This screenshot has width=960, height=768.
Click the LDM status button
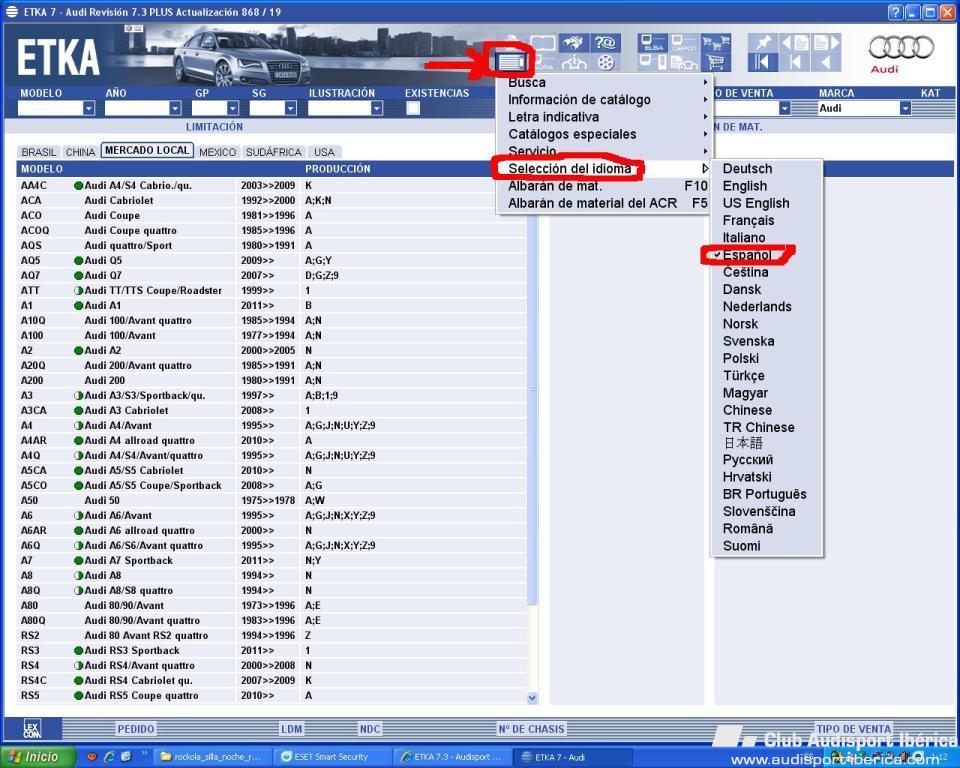(291, 729)
